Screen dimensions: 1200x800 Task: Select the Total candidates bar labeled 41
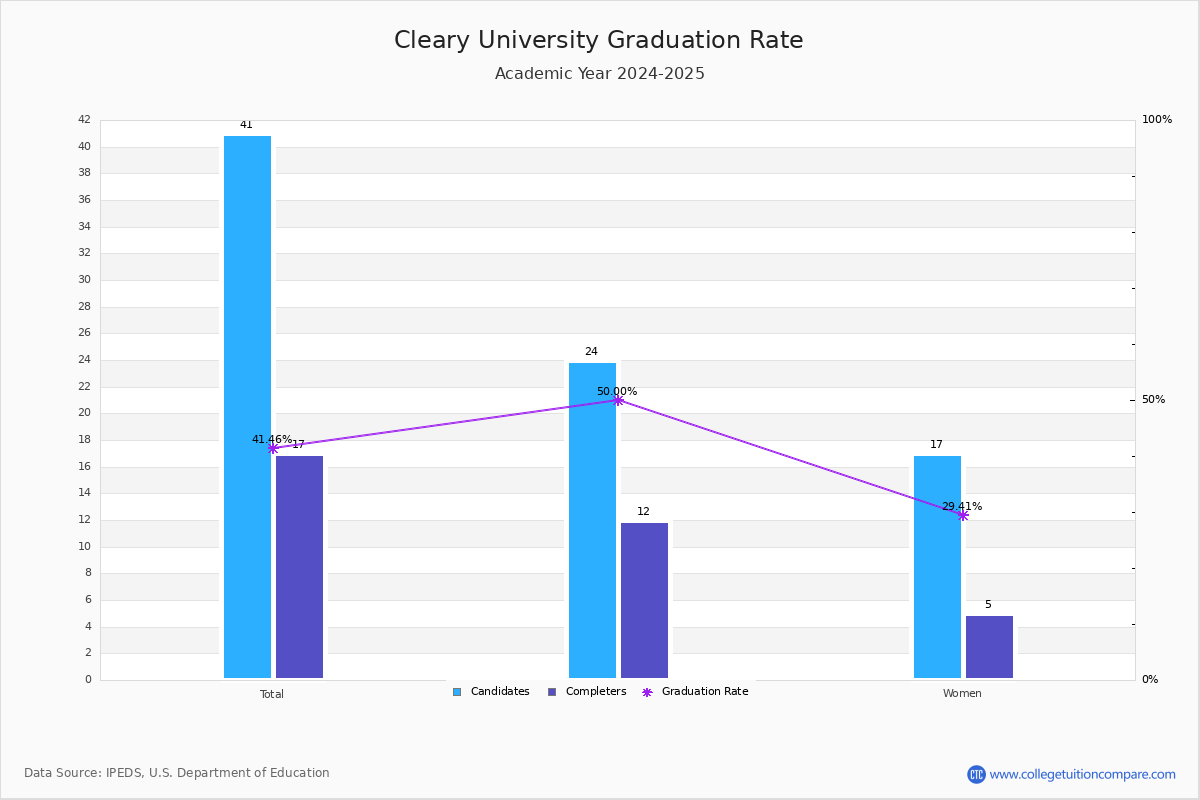point(247,407)
